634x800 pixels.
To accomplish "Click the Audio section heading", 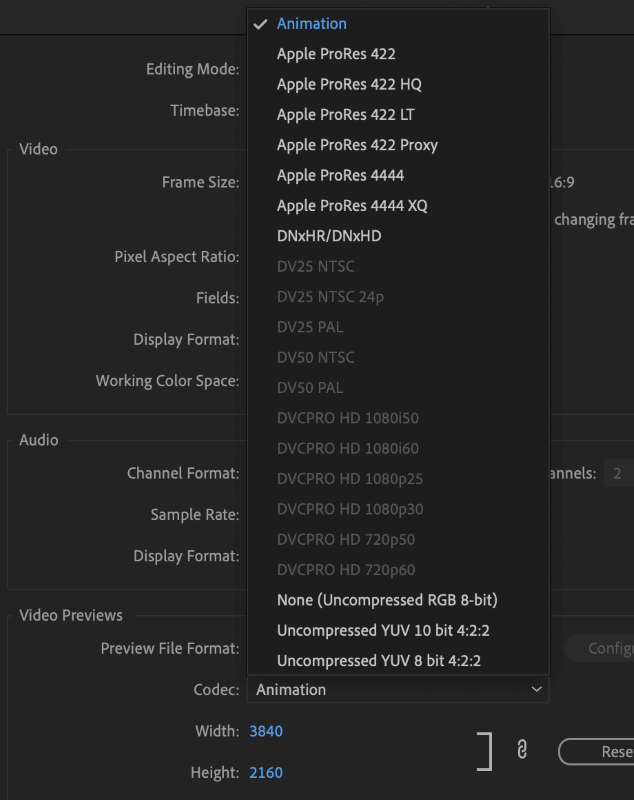I will coord(39,440).
